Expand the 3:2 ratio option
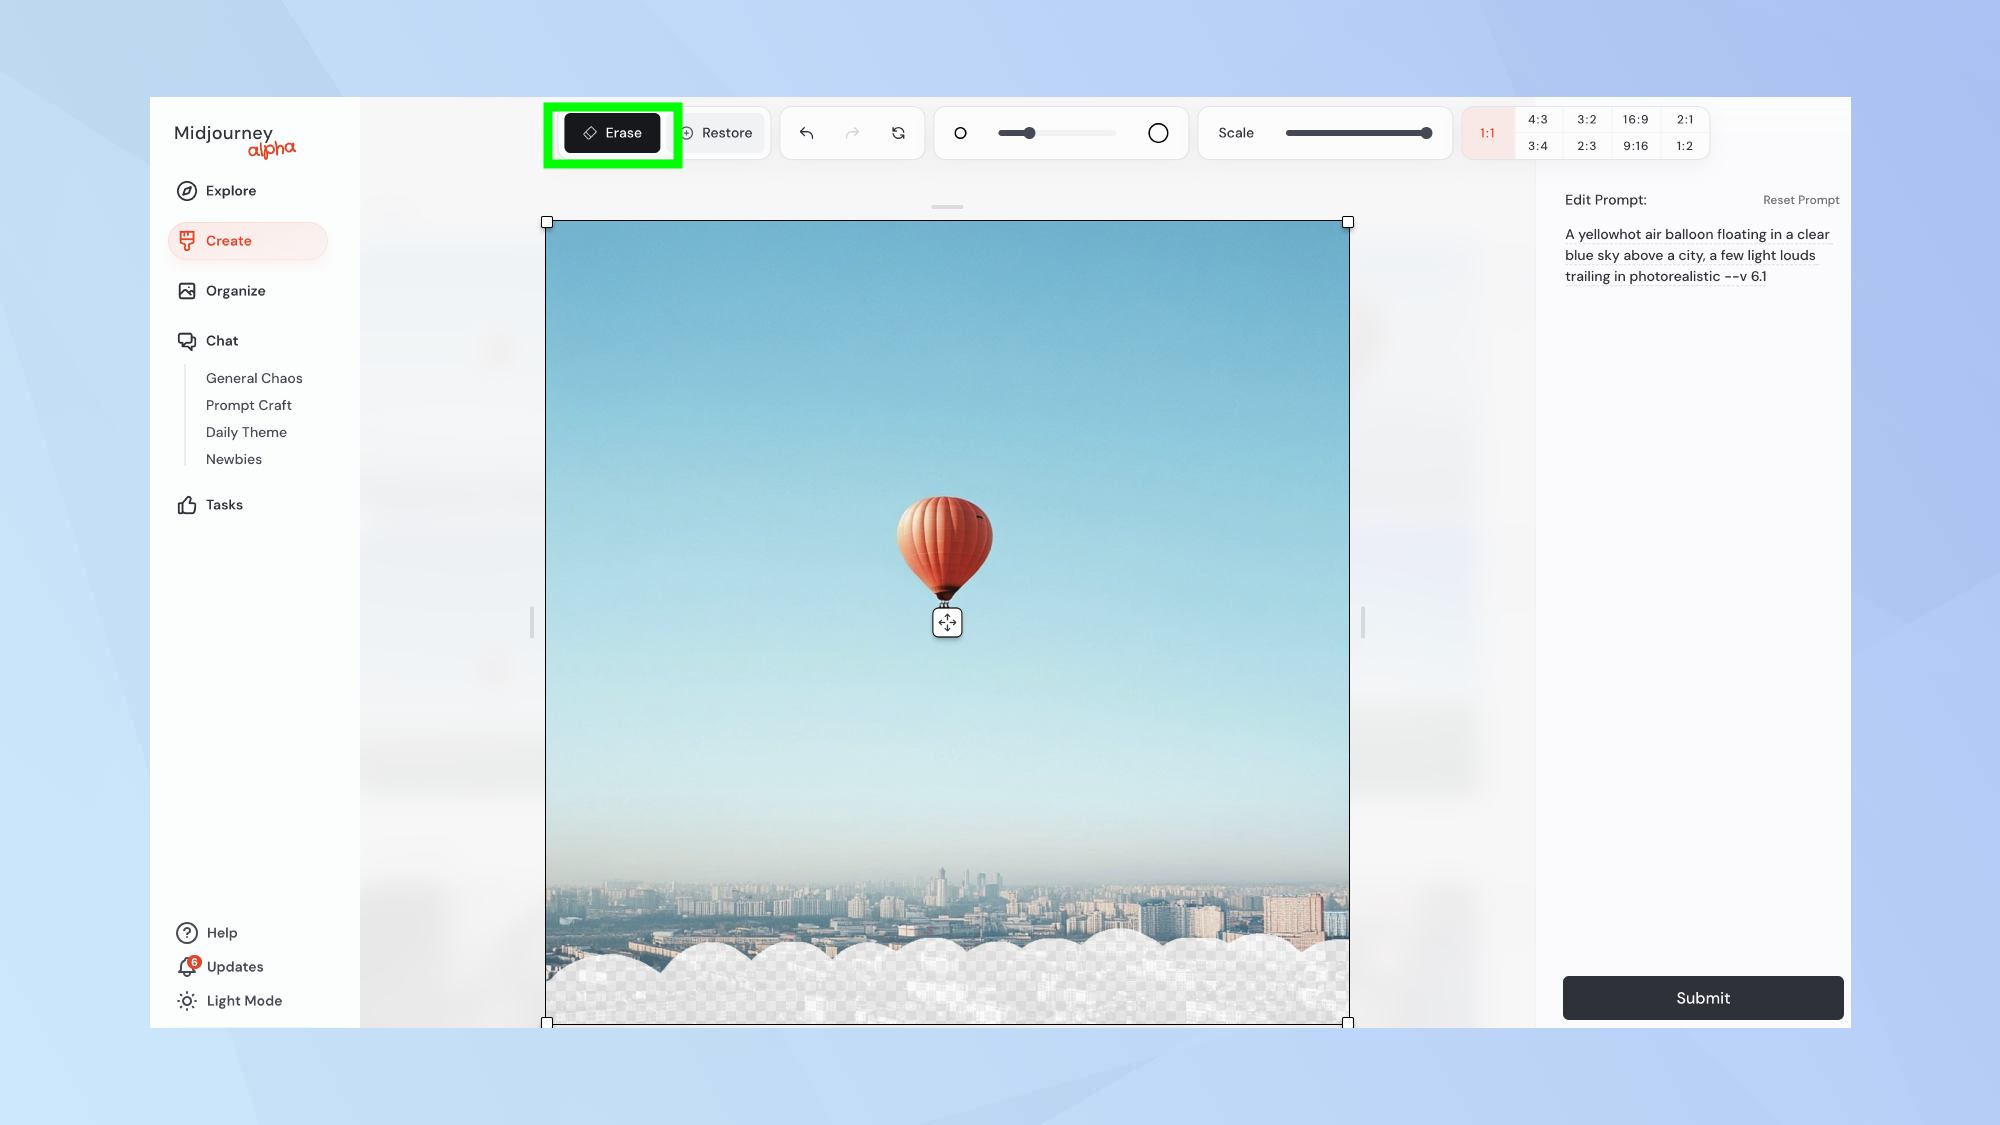This screenshot has height=1125, width=2000. pos(1587,120)
